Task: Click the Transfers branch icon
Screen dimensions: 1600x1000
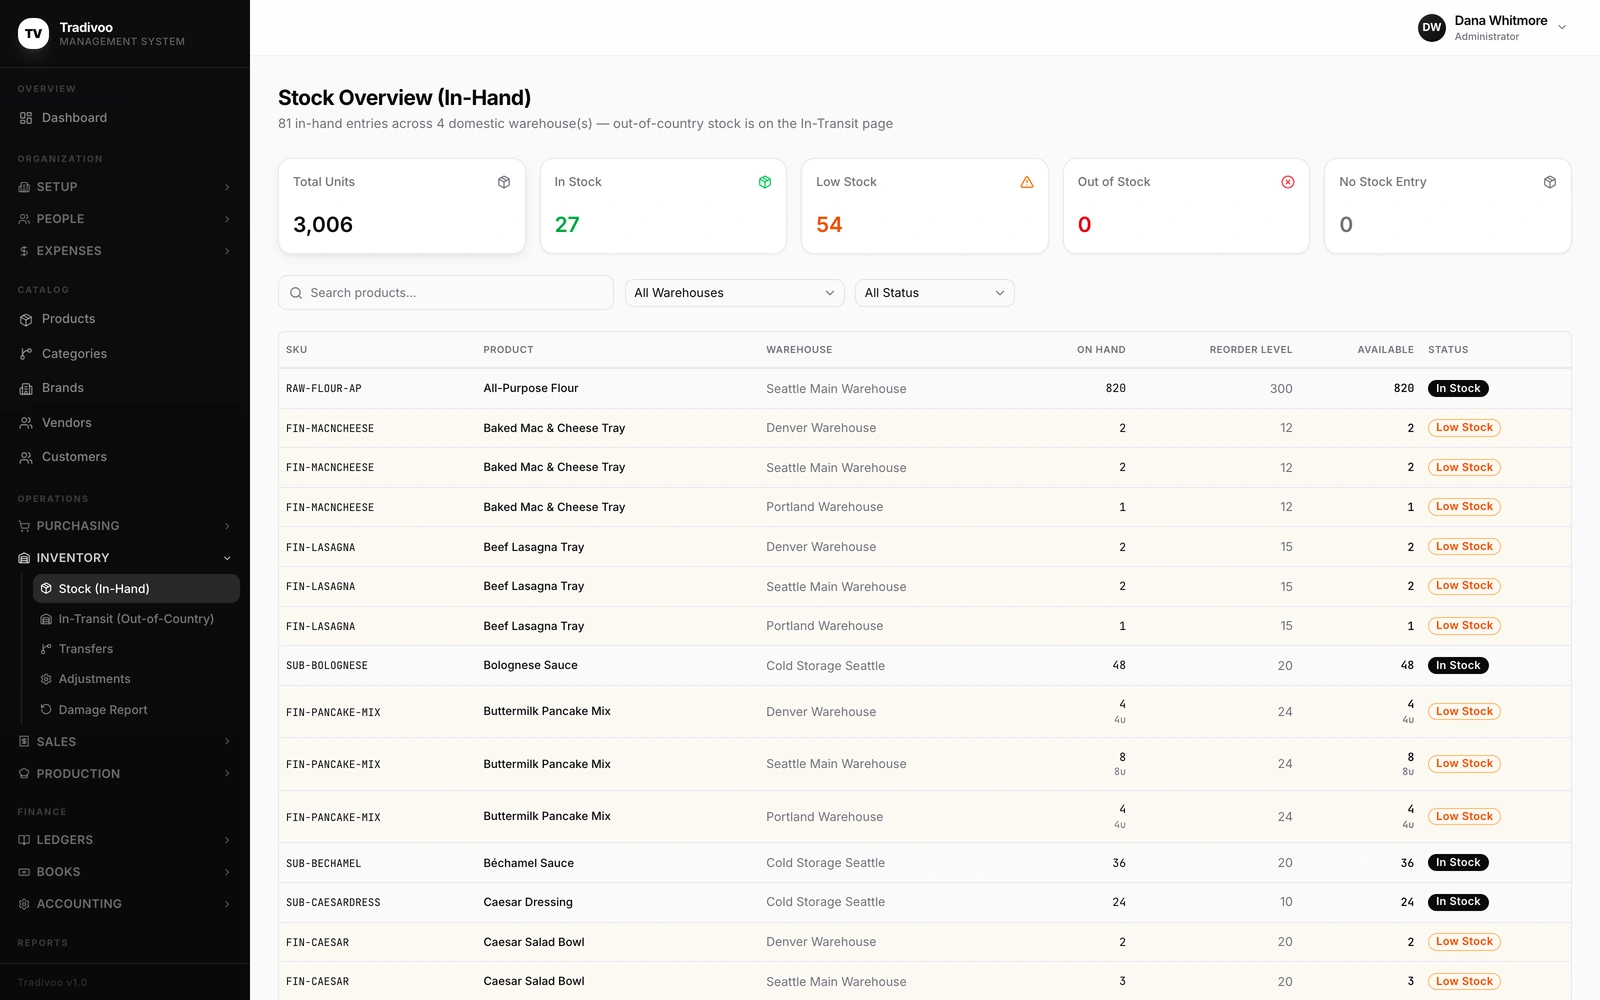Action: (46, 649)
